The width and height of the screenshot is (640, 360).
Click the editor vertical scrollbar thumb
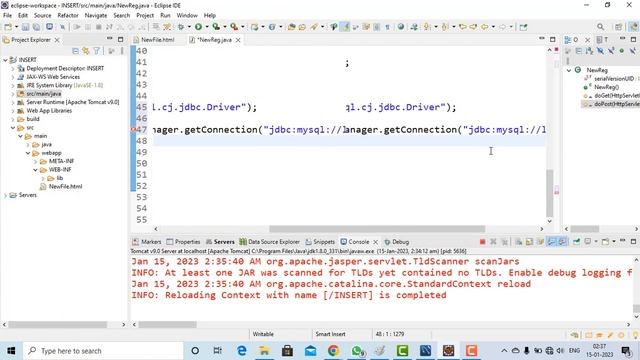click(549, 193)
